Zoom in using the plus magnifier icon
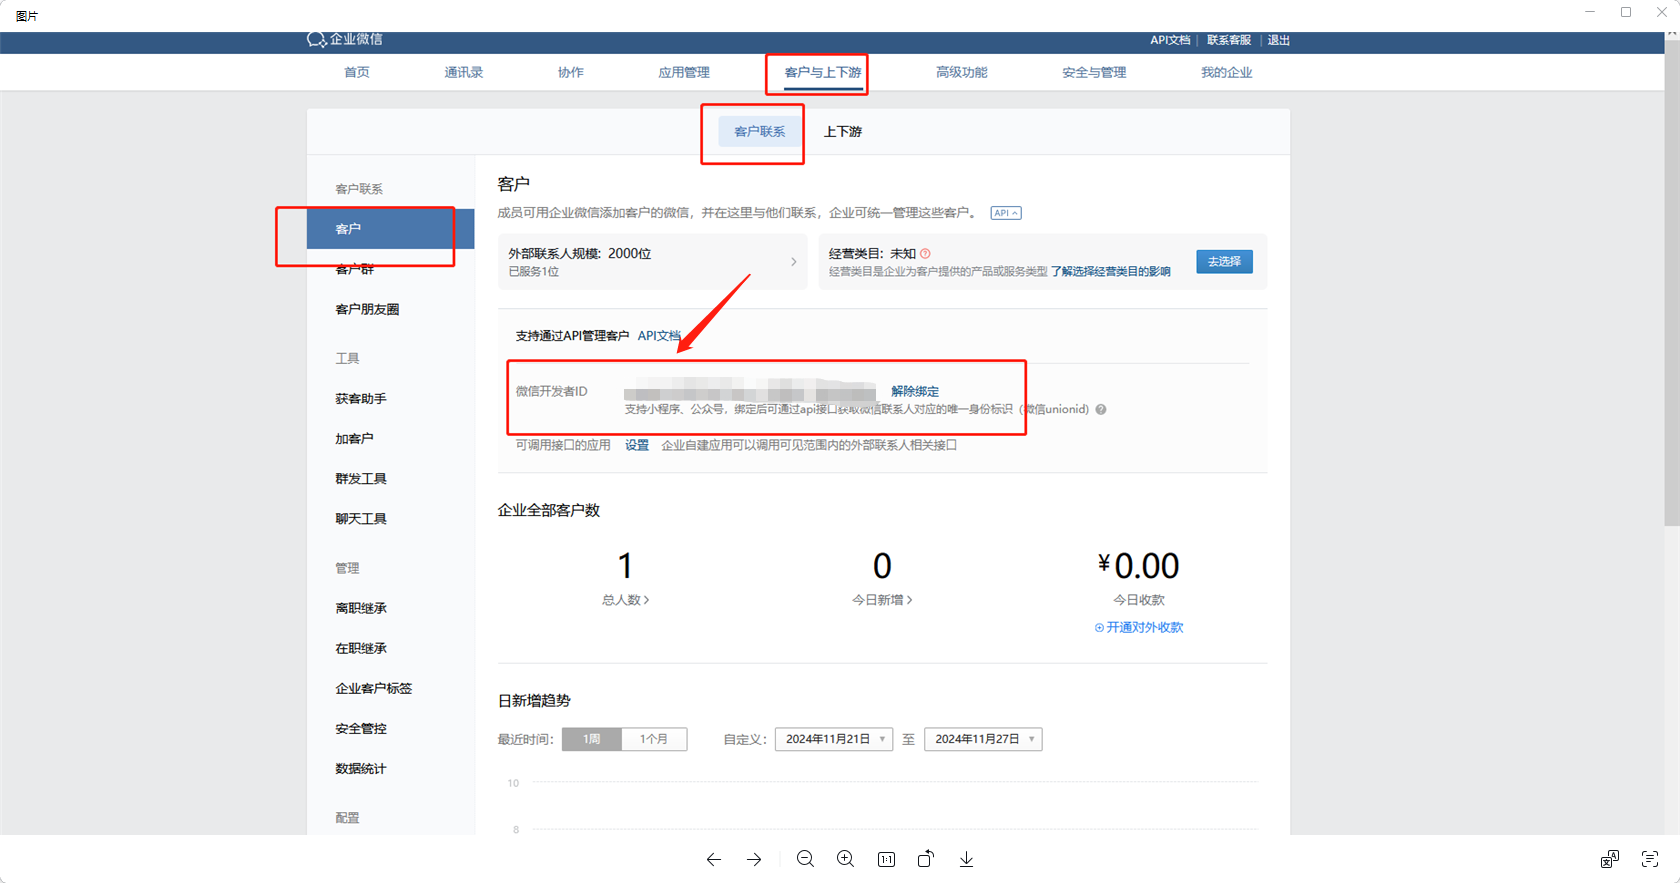 pyautogui.click(x=846, y=859)
